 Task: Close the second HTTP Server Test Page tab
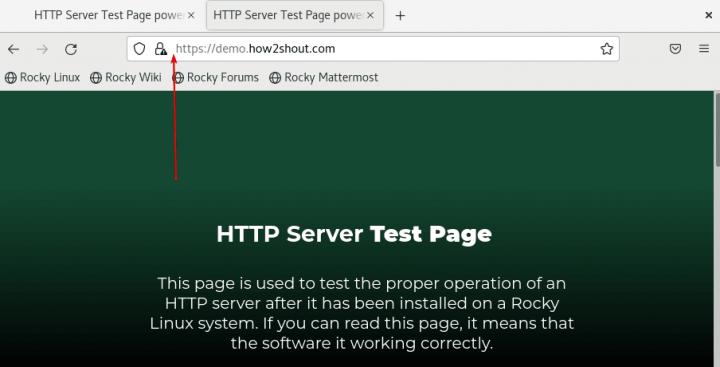(371, 15)
